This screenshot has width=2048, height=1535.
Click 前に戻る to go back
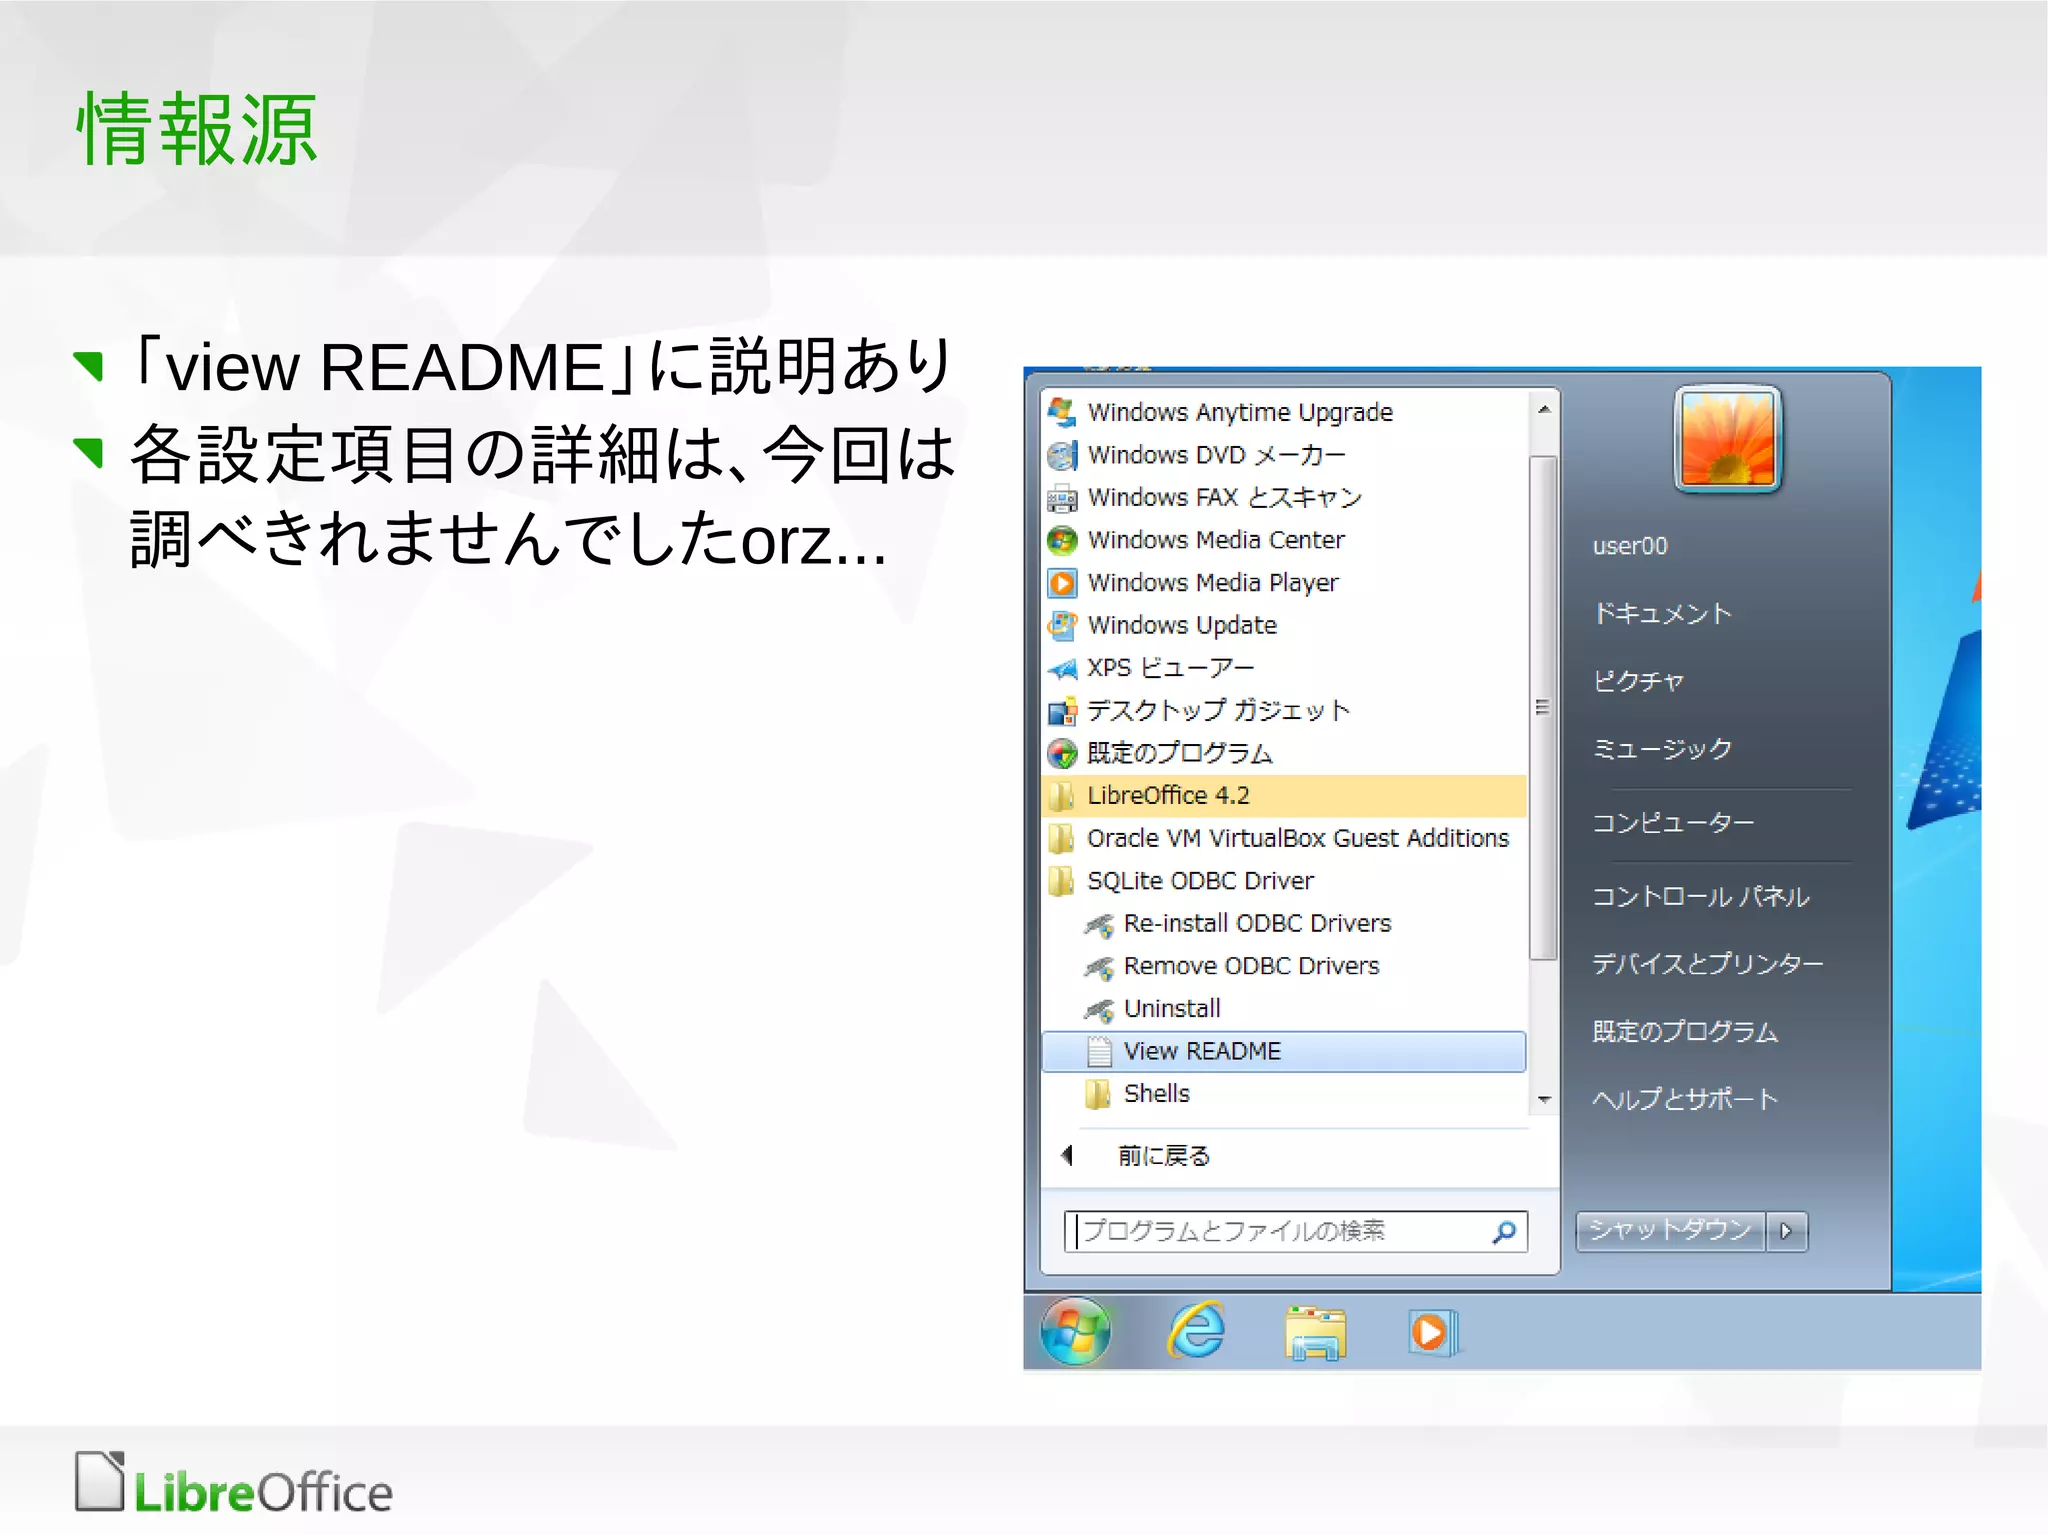[x=1165, y=1156]
